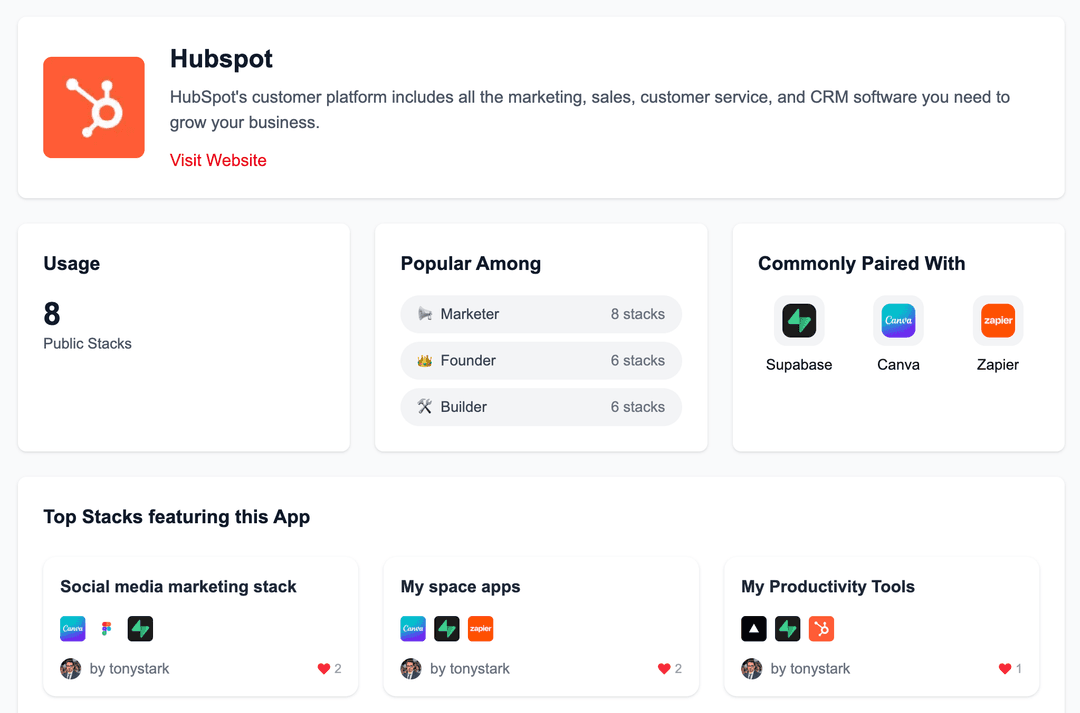Click the '6 stacks' count for Founder

(638, 360)
